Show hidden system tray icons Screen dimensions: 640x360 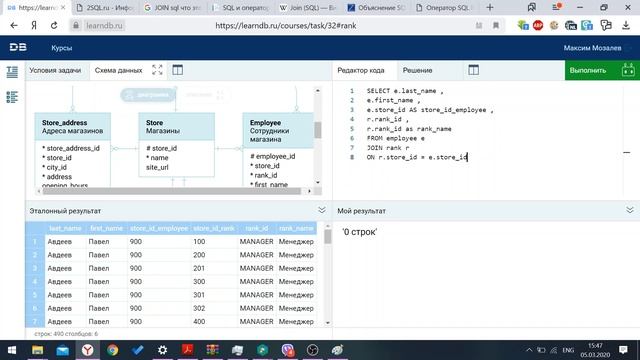(x=529, y=350)
